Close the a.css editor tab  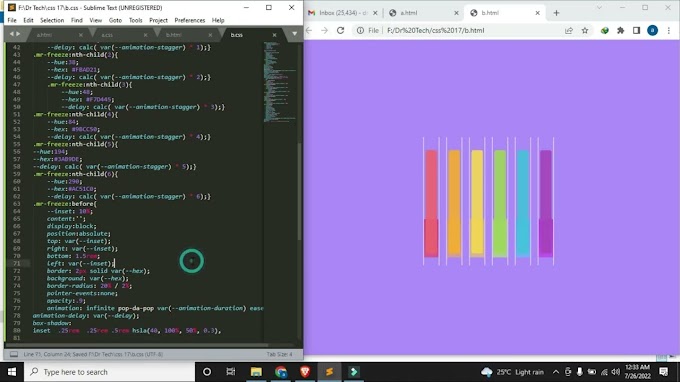145,35
